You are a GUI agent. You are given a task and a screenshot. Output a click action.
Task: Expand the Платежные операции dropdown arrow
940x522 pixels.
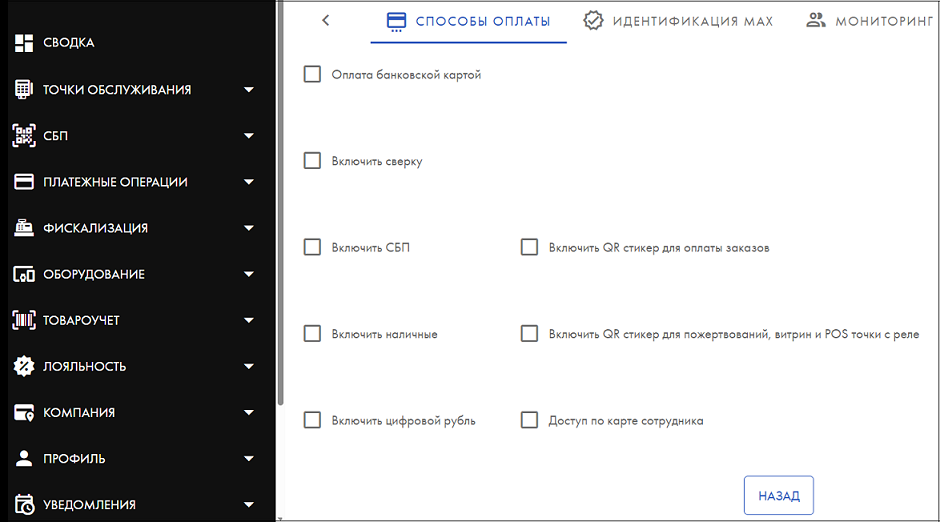[249, 182]
